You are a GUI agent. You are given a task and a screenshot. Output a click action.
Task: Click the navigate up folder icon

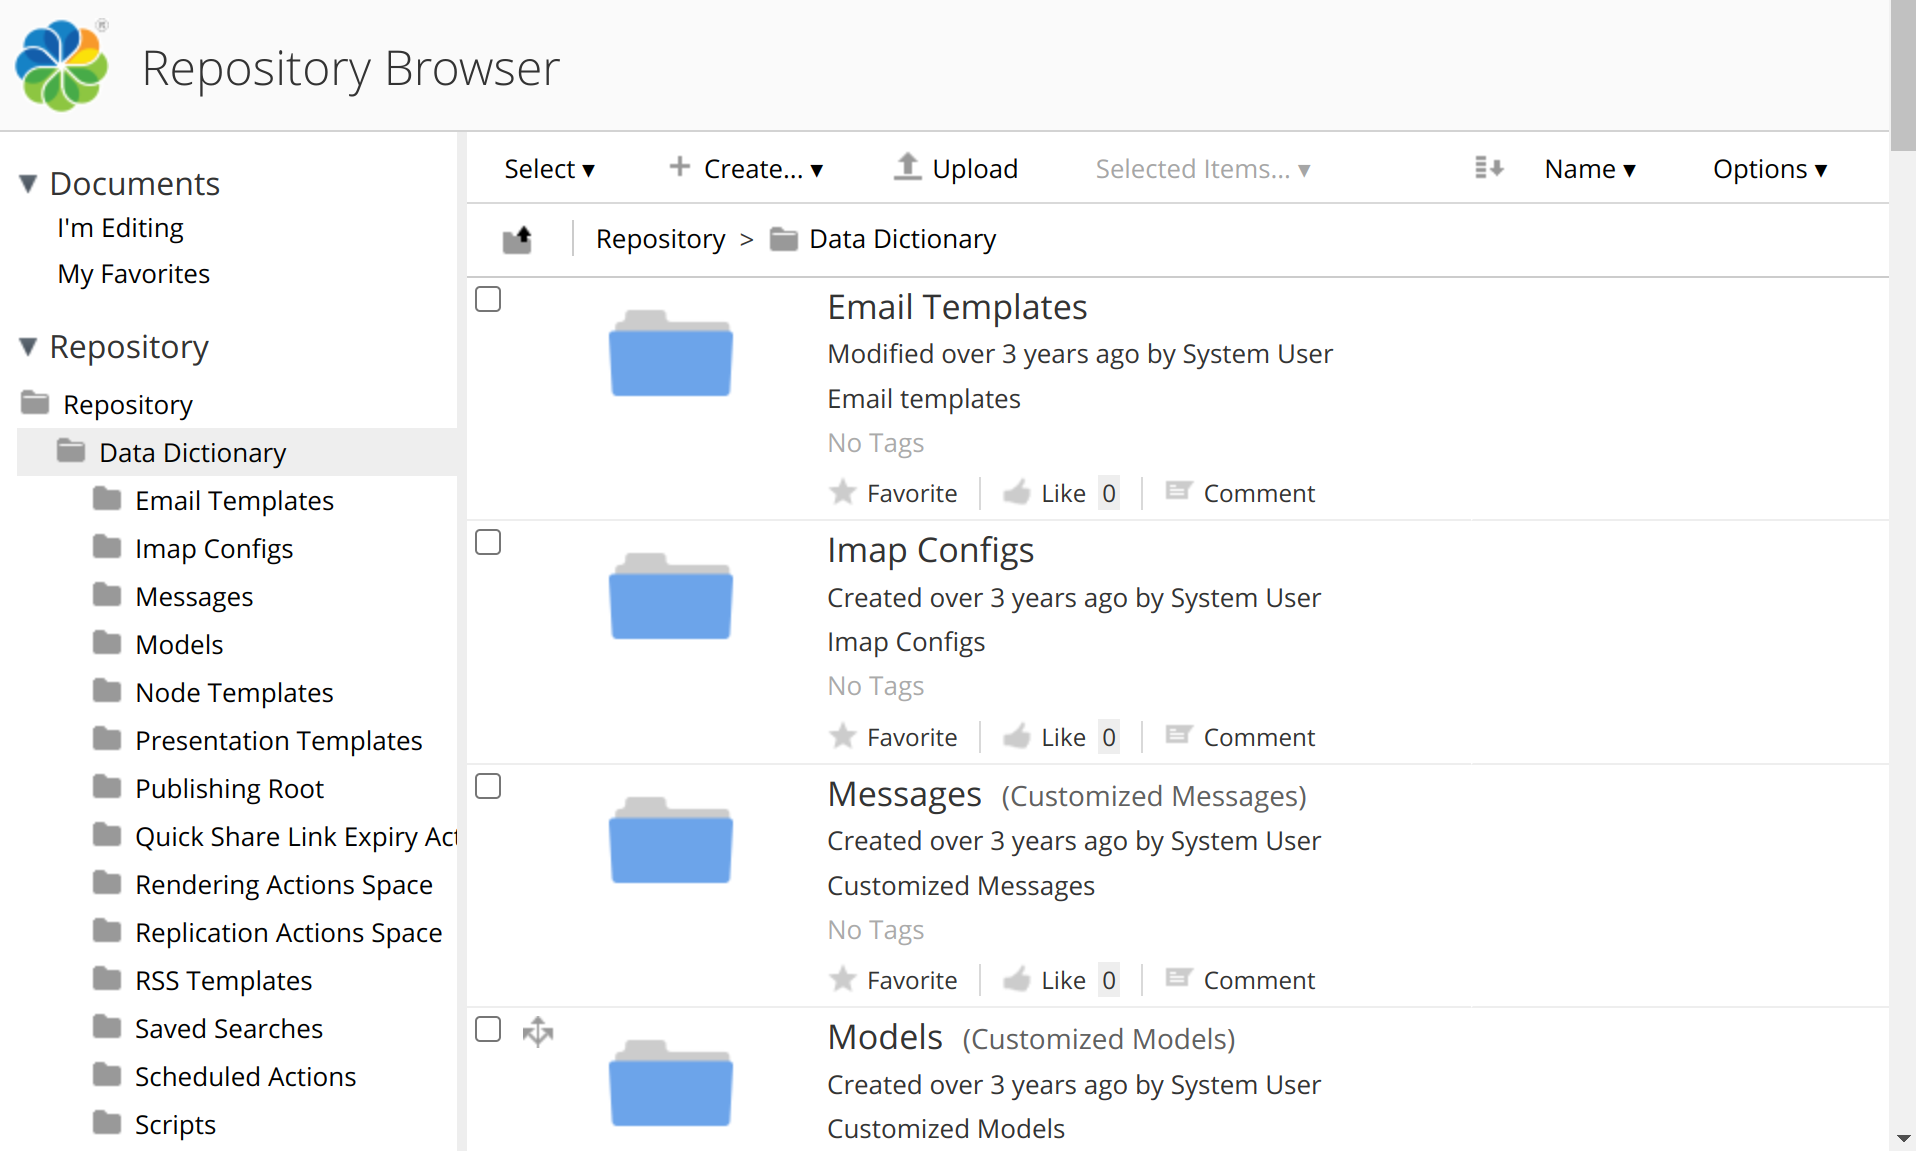[517, 239]
